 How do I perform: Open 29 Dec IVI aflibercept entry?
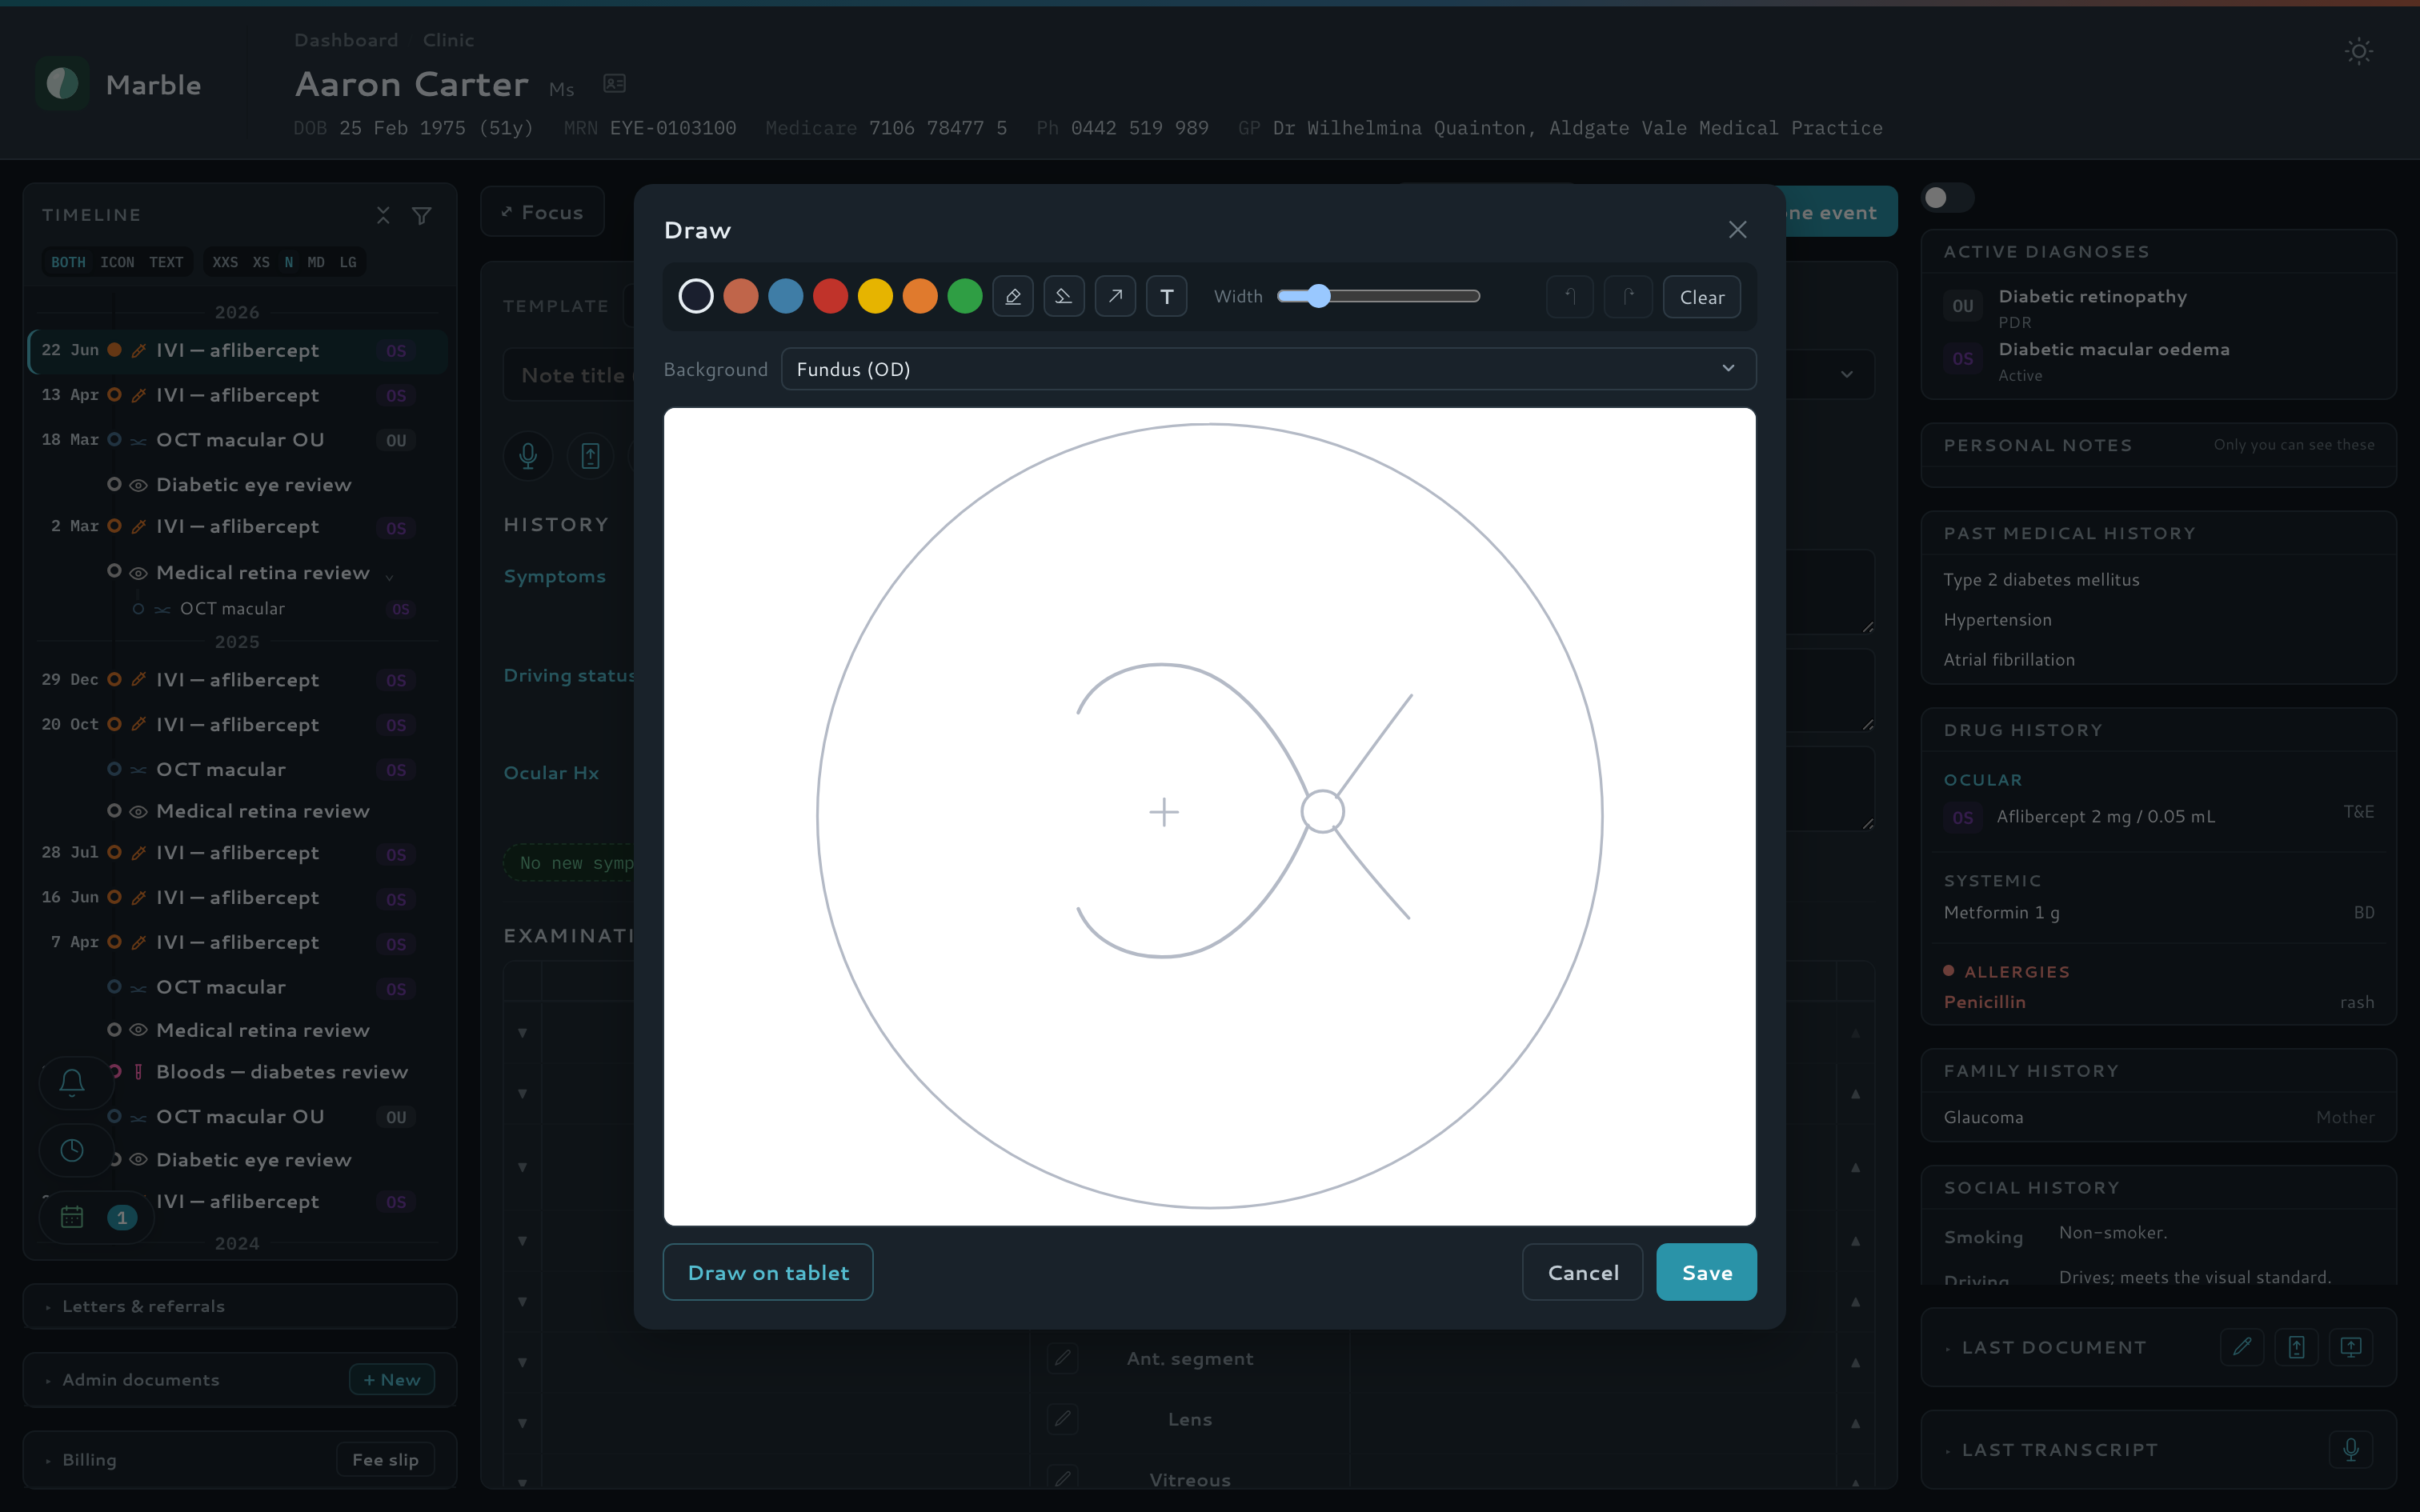pos(238,680)
